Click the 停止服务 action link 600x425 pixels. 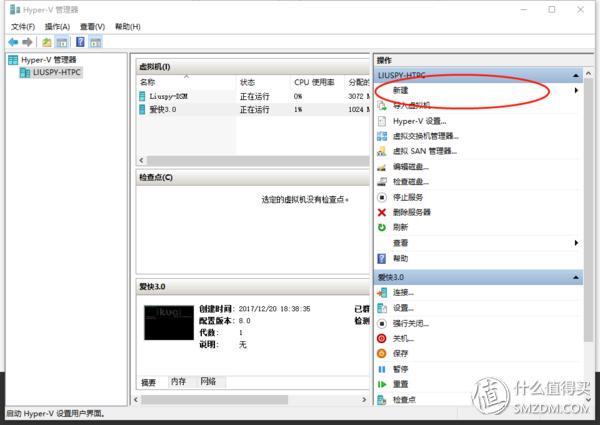(408, 197)
